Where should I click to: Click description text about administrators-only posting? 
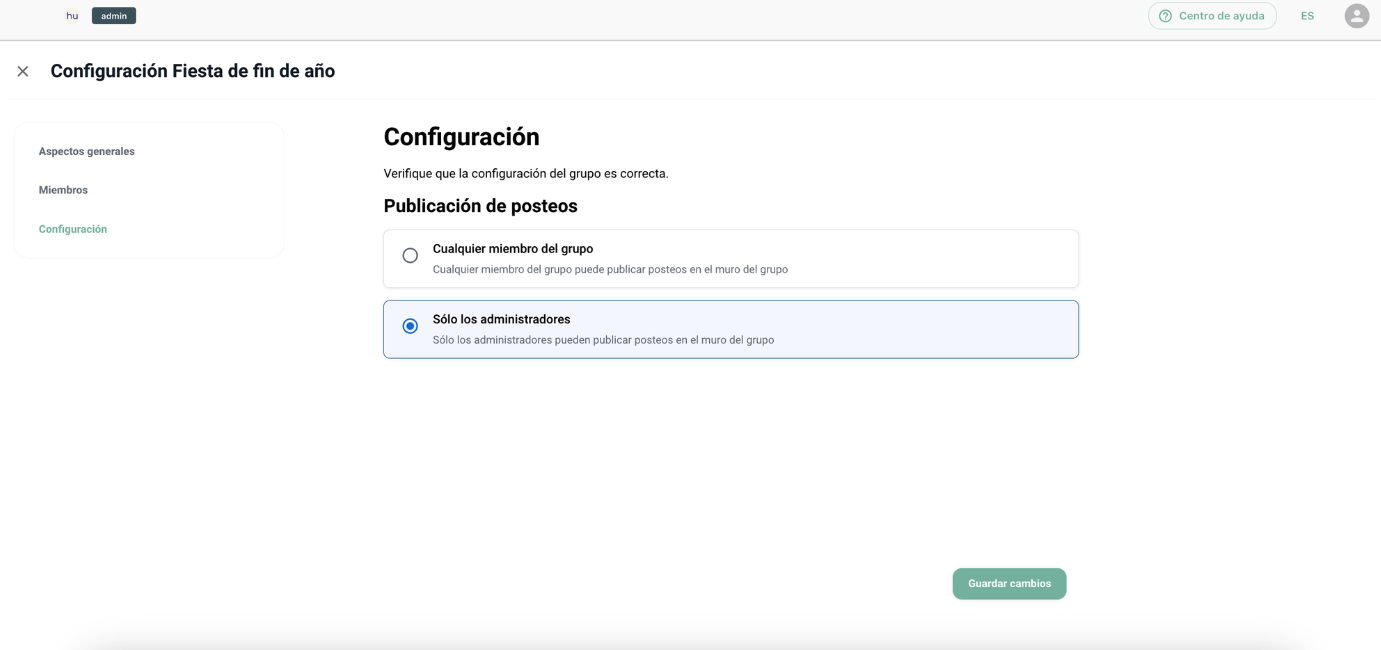(603, 340)
